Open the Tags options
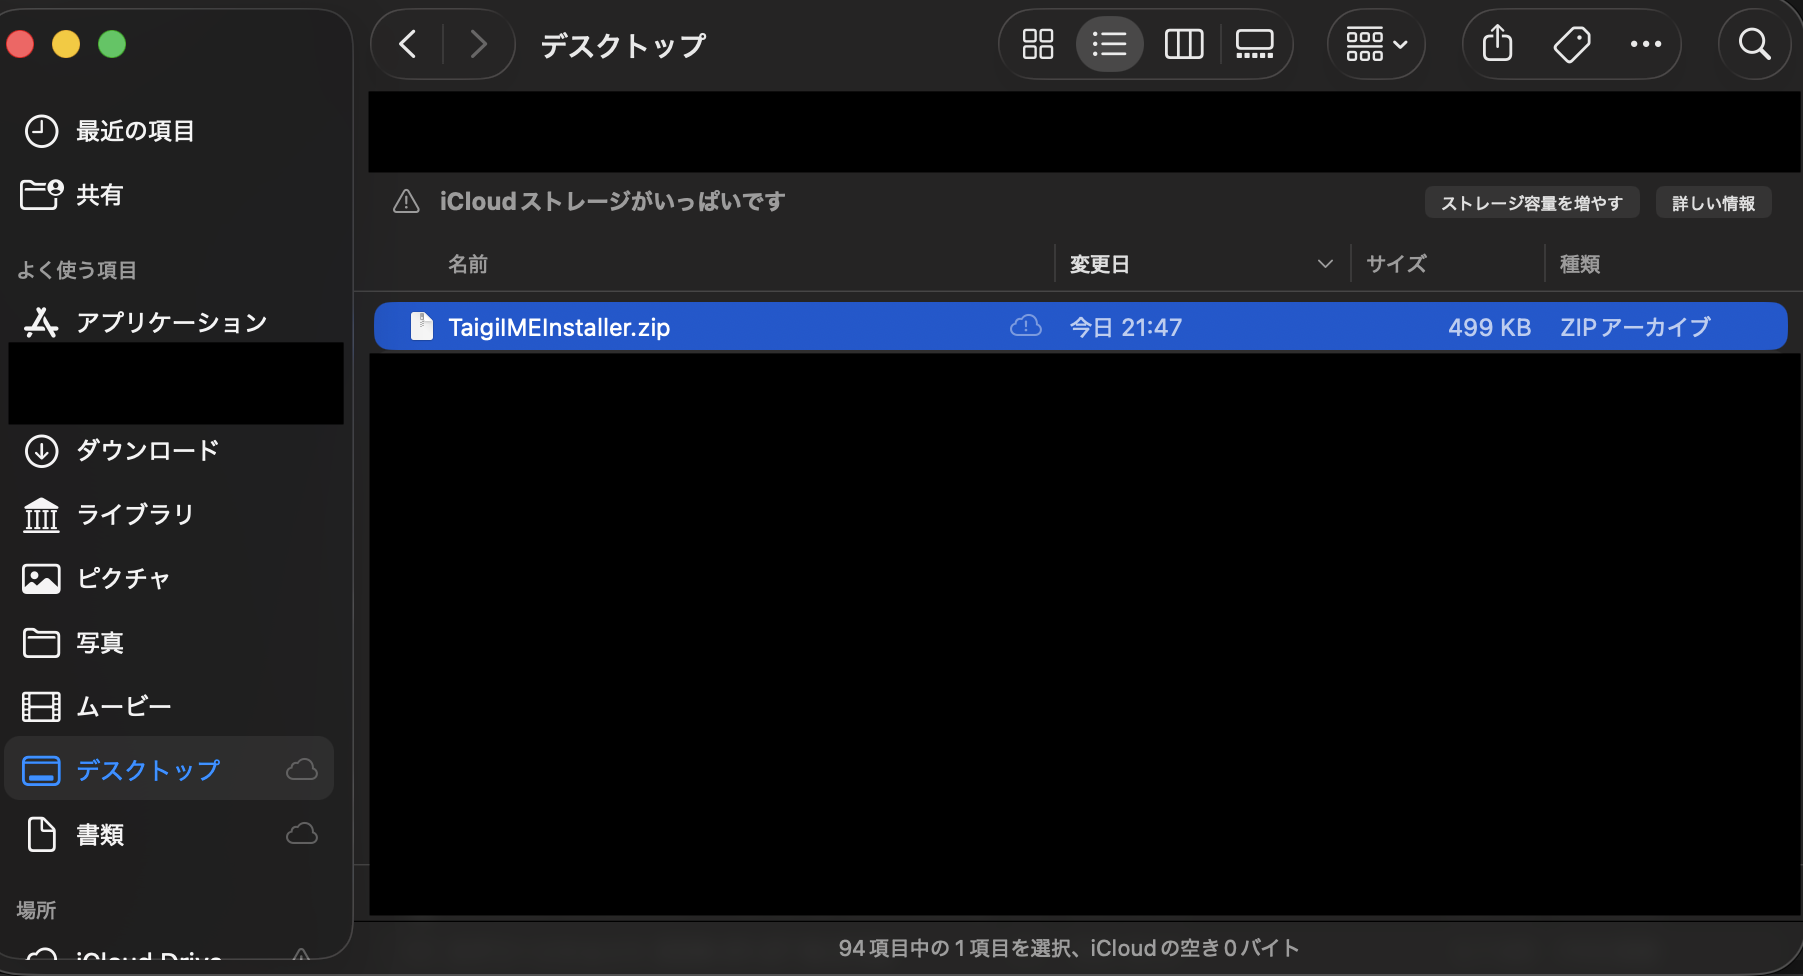 (x=1571, y=44)
